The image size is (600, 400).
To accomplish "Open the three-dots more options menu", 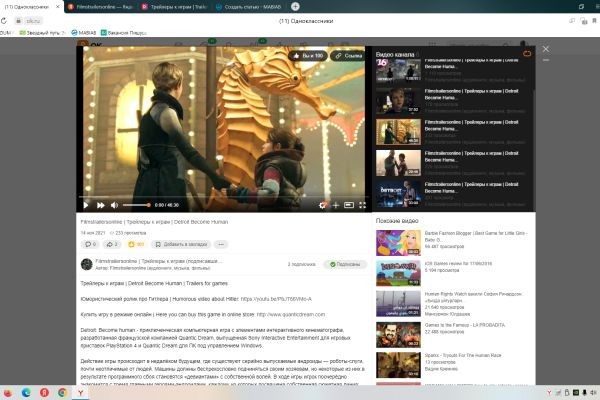I will (221, 244).
